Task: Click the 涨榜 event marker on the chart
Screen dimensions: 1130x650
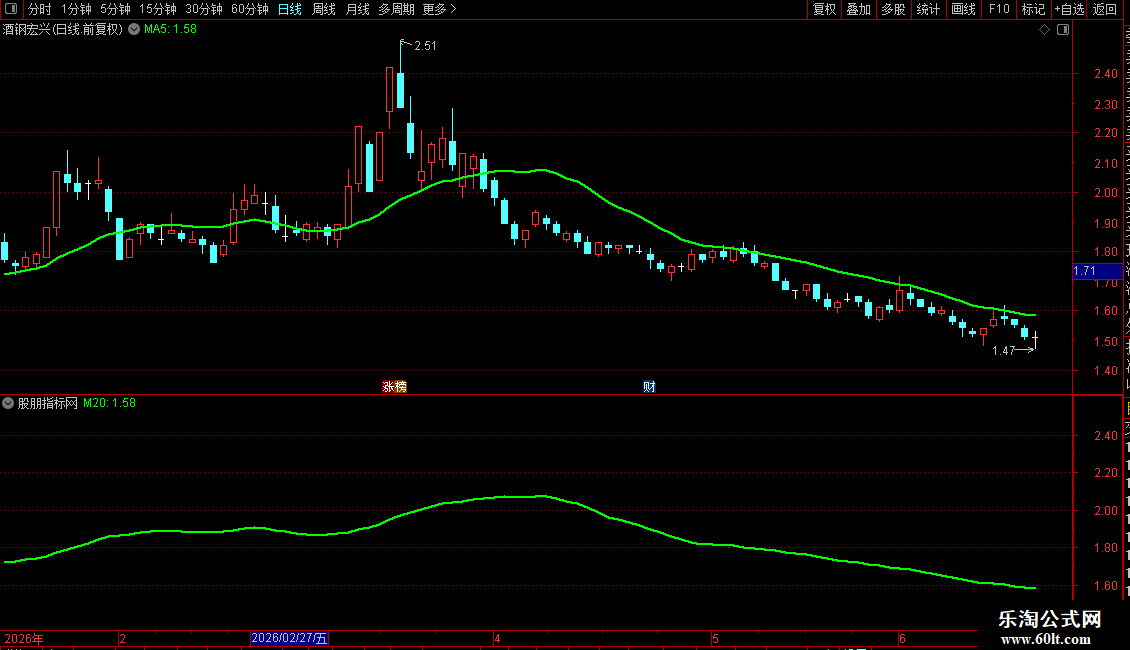Action: 394,387
